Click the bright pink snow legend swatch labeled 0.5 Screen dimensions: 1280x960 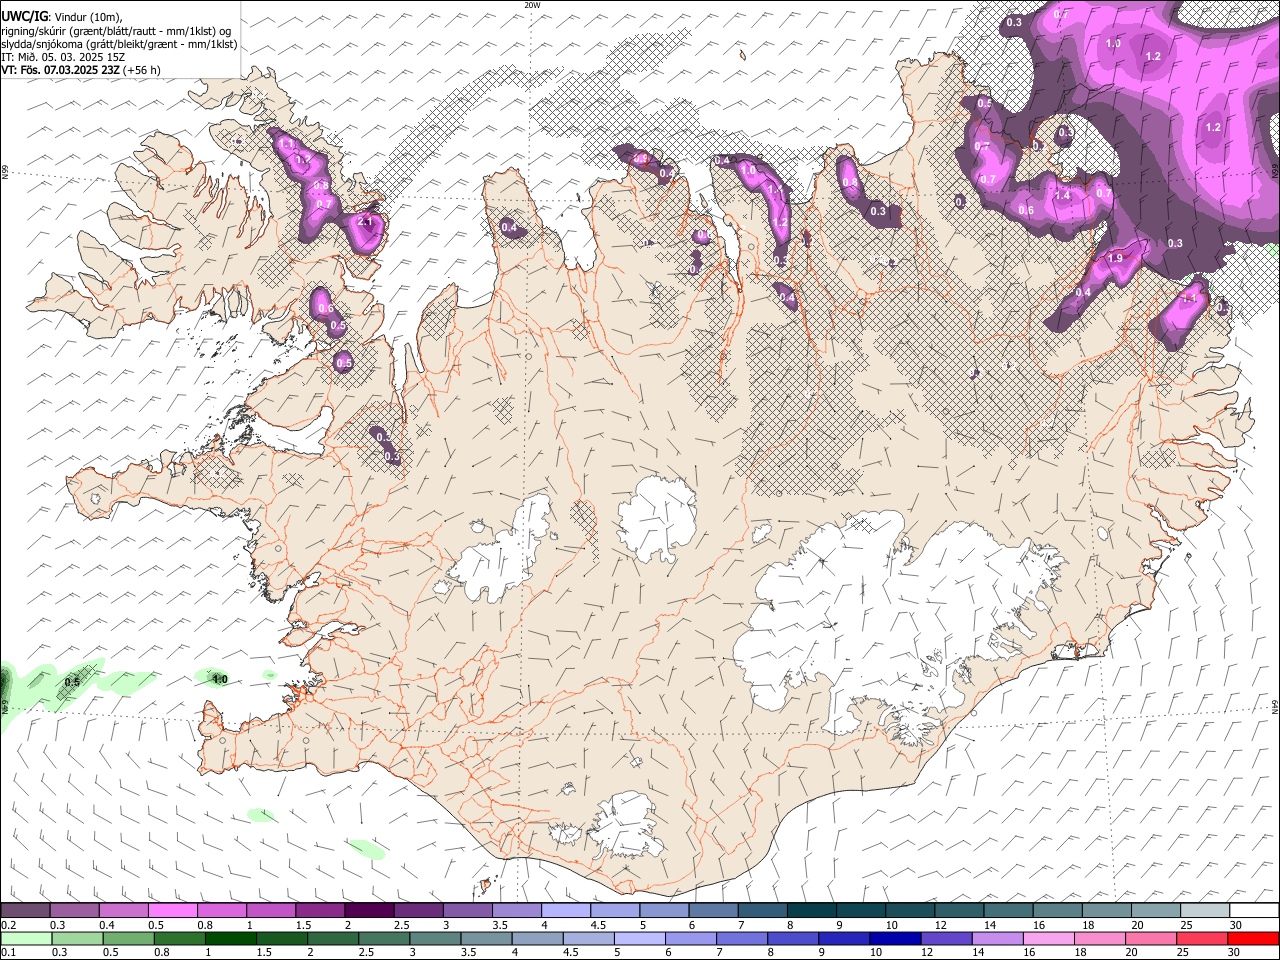[172, 911]
